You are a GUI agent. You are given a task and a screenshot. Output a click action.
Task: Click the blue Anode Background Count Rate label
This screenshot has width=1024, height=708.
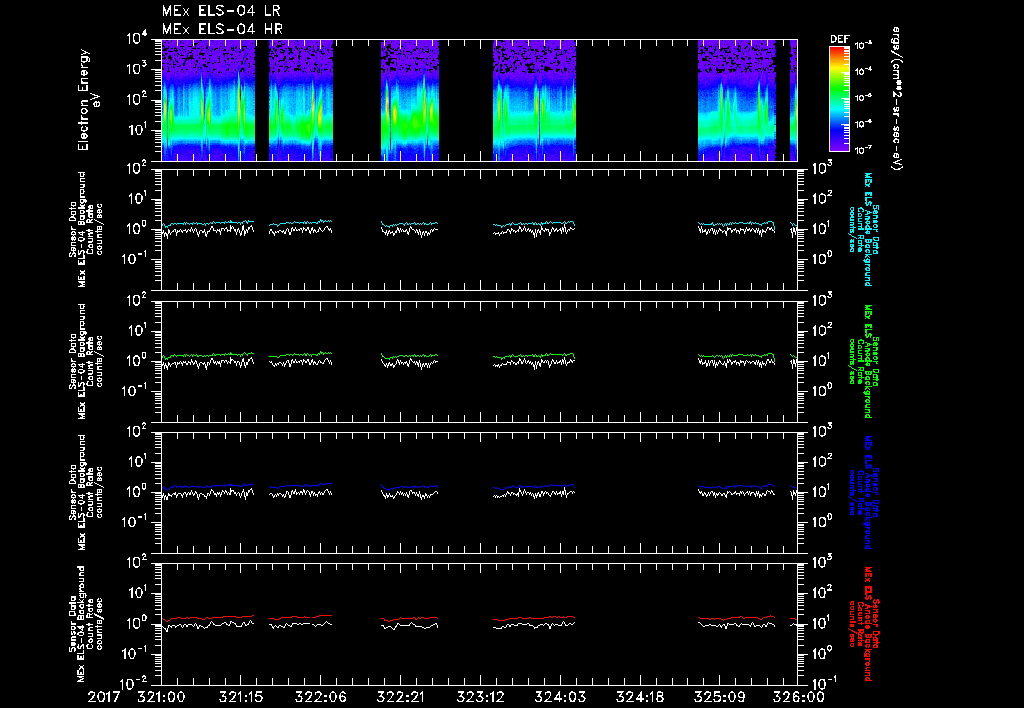pos(863,492)
